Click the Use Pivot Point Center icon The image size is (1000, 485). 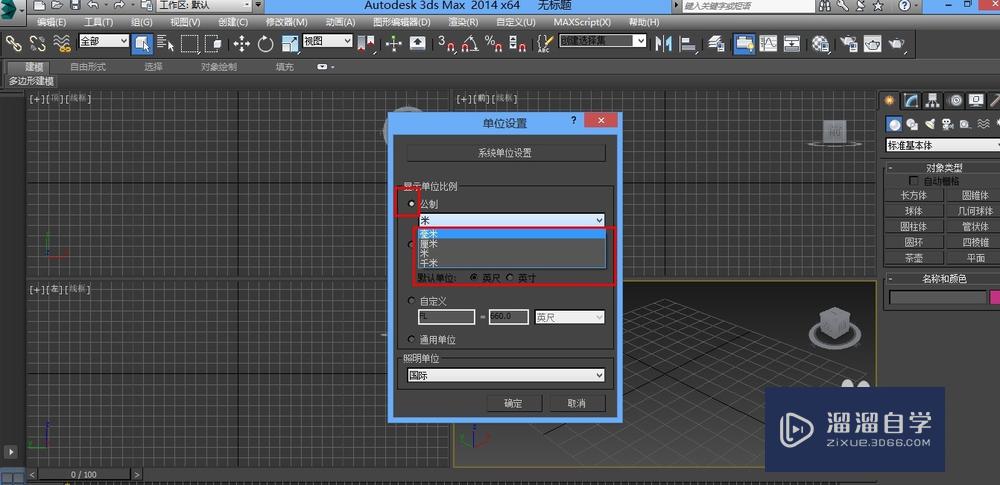coord(366,43)
